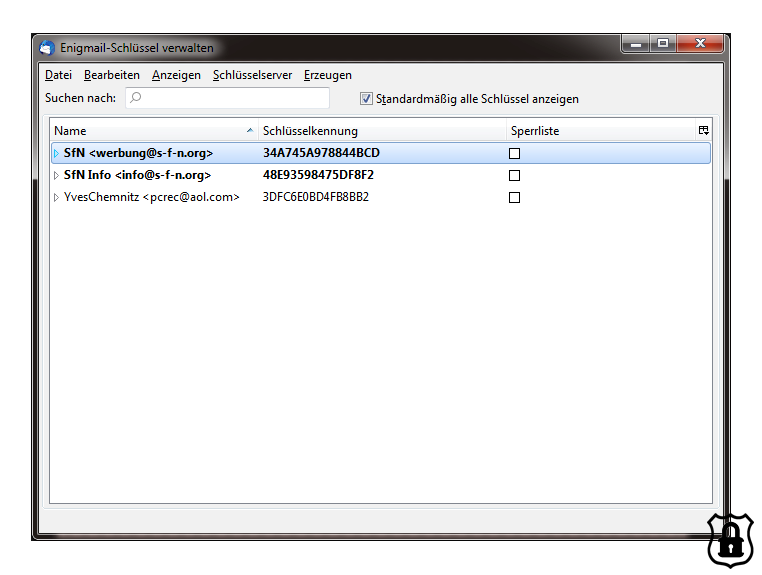Maximize the Enigmail key manager window
The image size is (762, 575).
point(663,44)
